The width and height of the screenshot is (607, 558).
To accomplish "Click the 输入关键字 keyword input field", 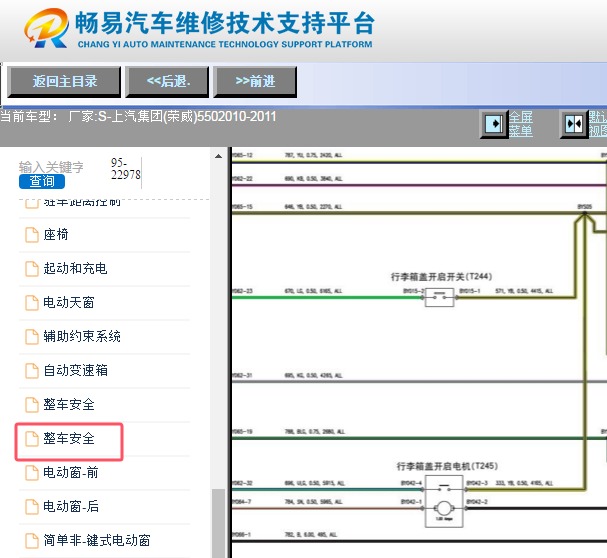I will 51,167.
